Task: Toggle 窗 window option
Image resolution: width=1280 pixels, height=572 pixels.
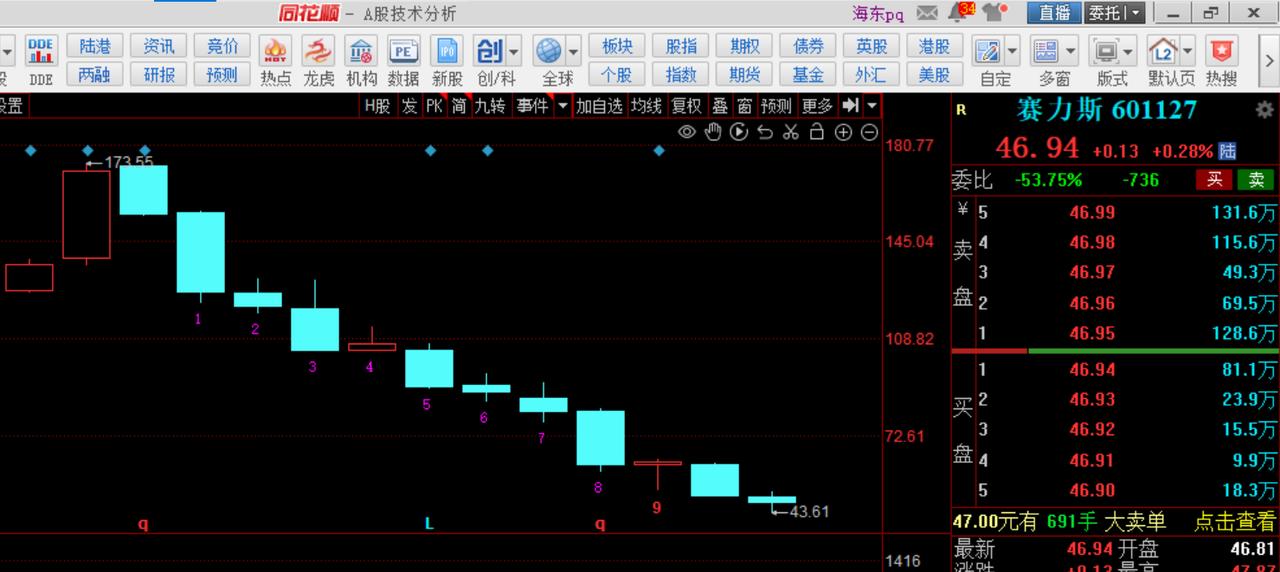Action: (x=745, y=106)
